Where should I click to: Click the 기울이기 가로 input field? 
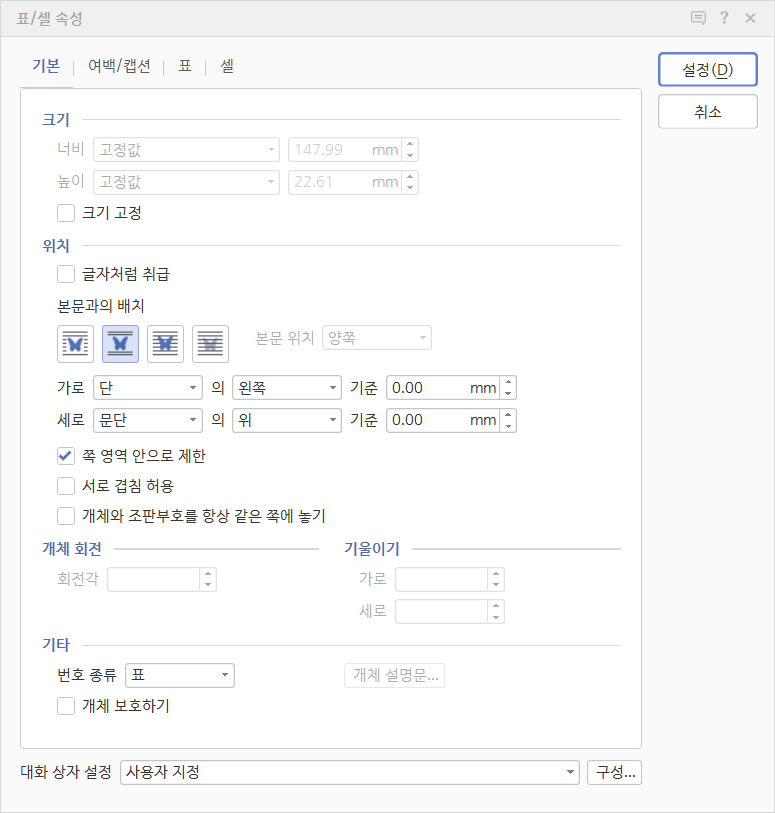click(442, 579)
